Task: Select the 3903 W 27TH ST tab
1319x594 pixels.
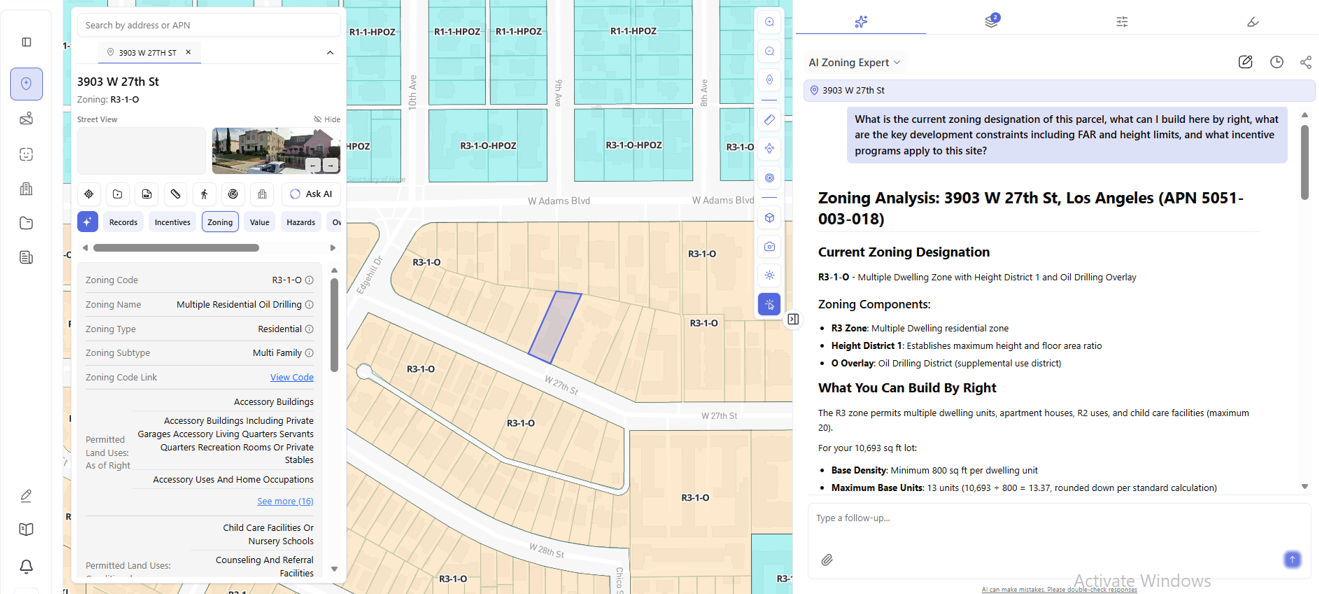Action: [x=147, y=52]
